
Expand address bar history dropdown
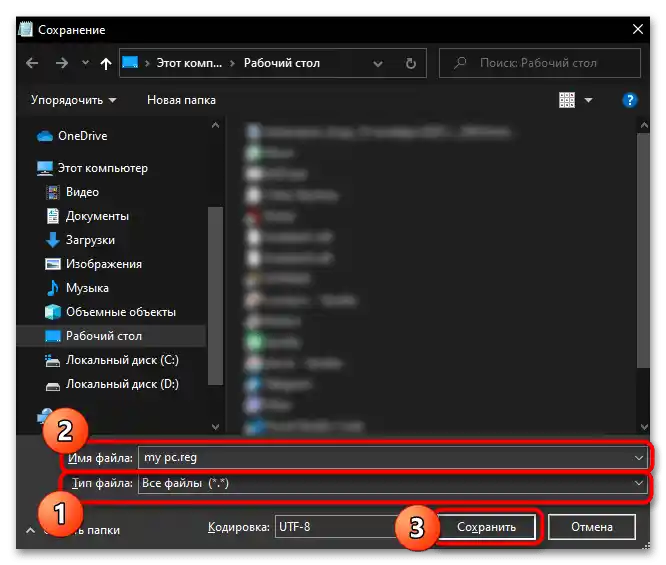point(378,64)
